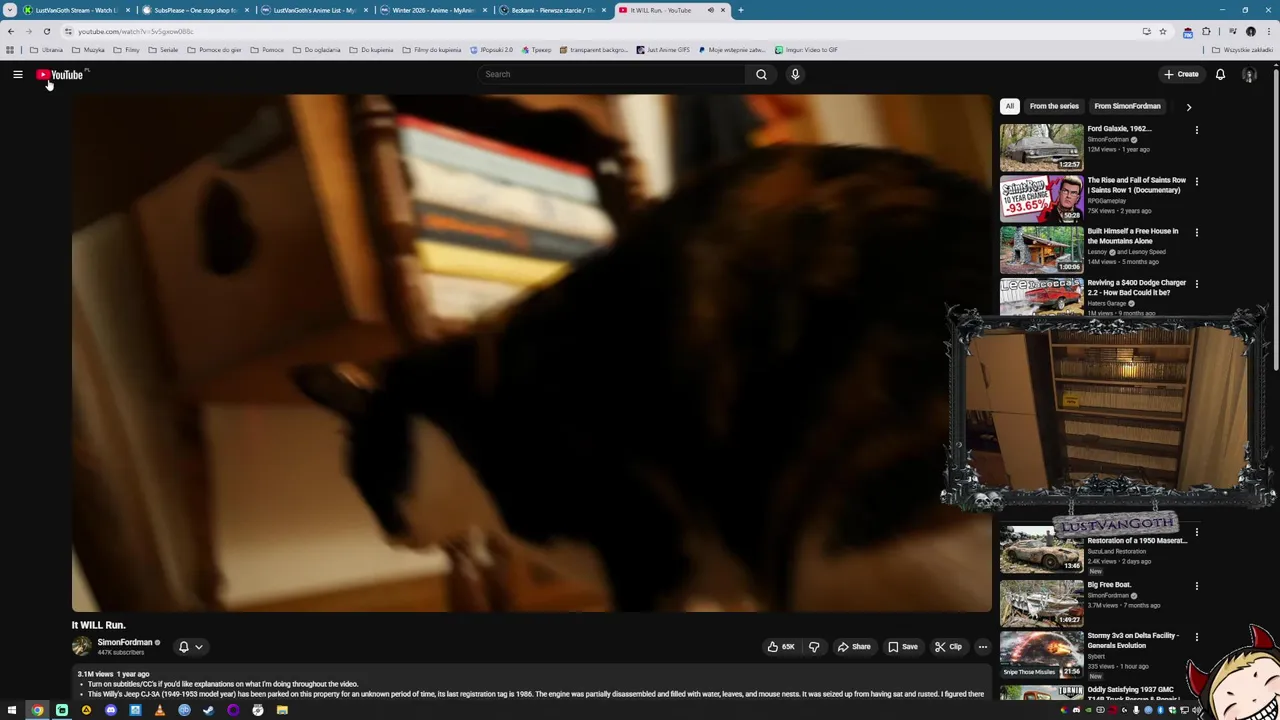The height and width of the screenshot is (720, 1280).
Task: Mute the It WILL Run tab audio
Action: pyautogui.click(x=711, y=10)
